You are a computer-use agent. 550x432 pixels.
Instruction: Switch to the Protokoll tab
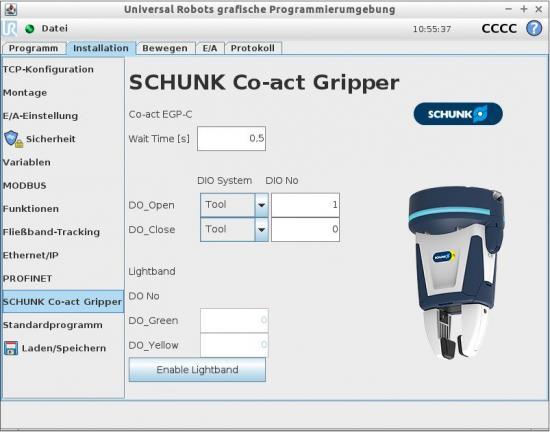(253, 48)
